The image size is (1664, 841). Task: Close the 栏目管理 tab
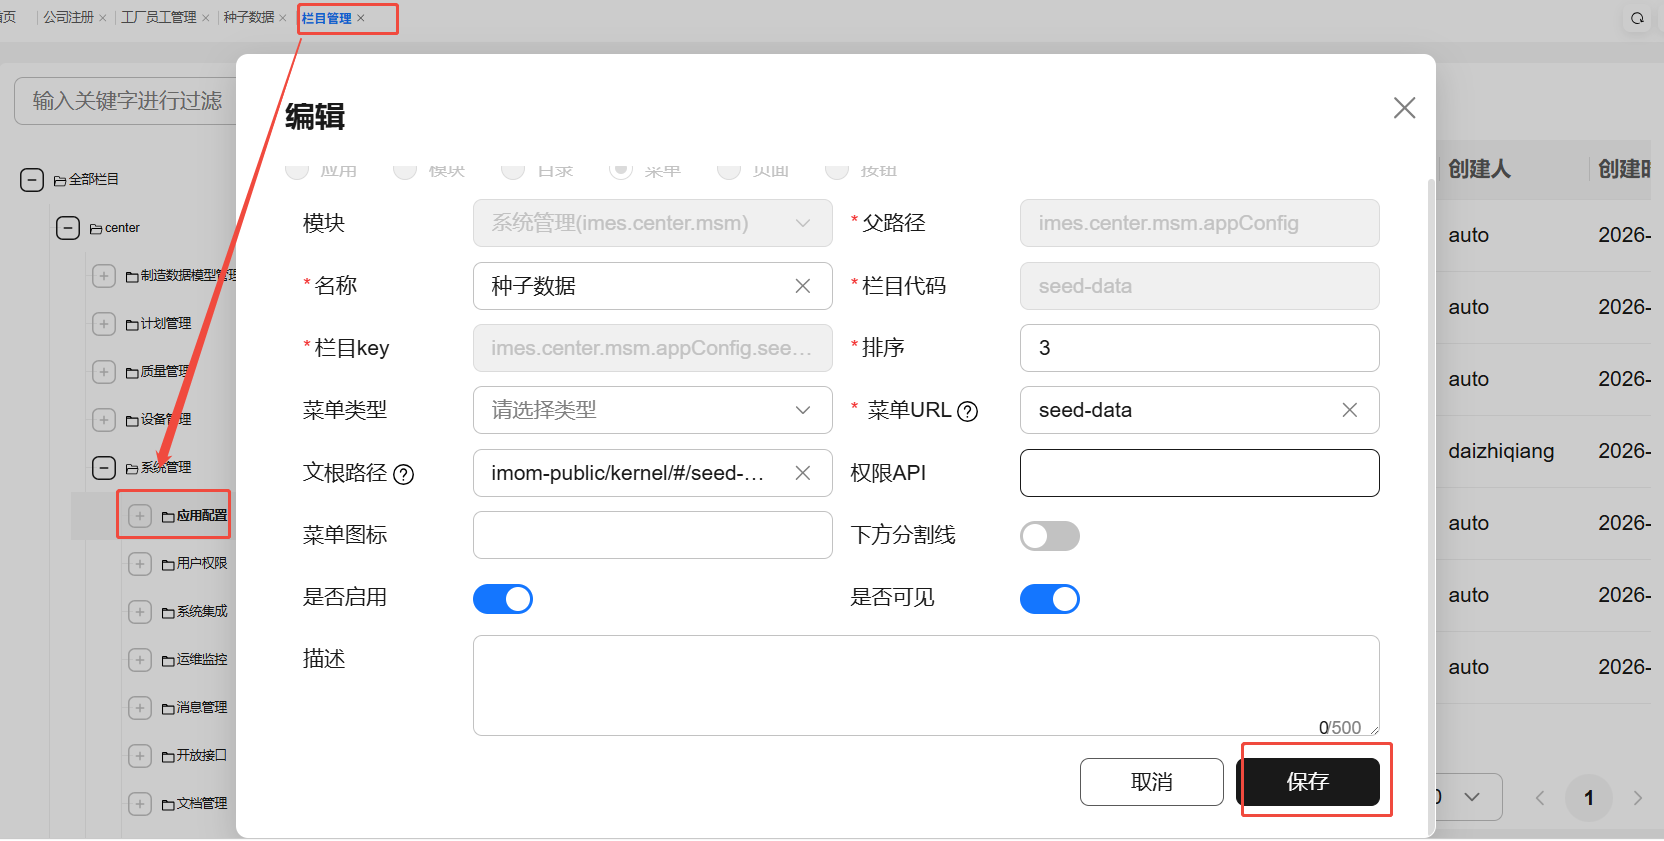pos(361,18)
